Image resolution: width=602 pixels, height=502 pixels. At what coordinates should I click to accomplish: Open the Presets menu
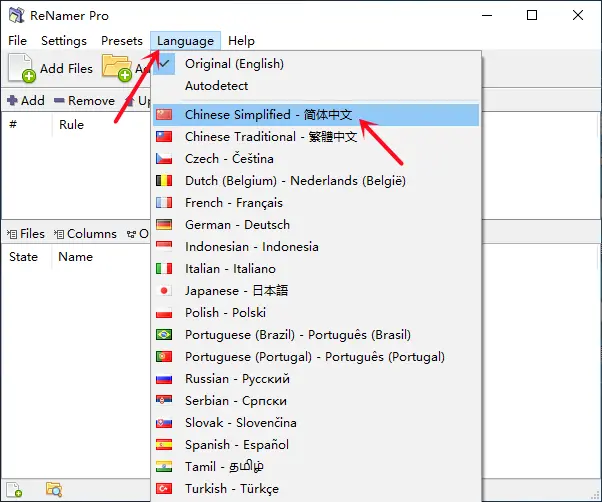pos(122,41)
